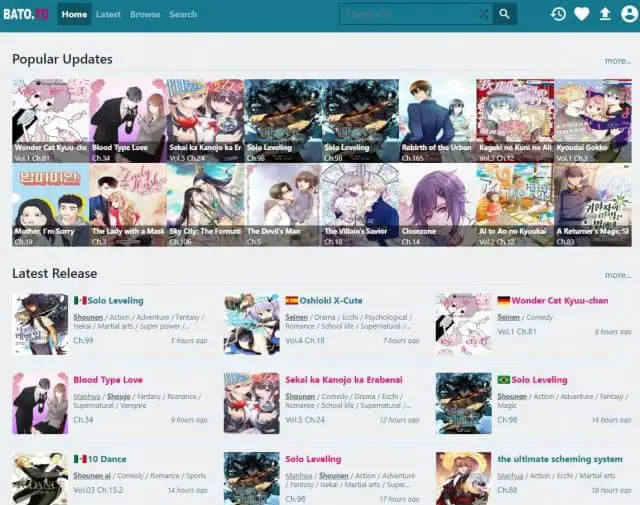Open Blood Type Love release thumbnail
Viewport: 640px width, 505px height.
[40, 403]
